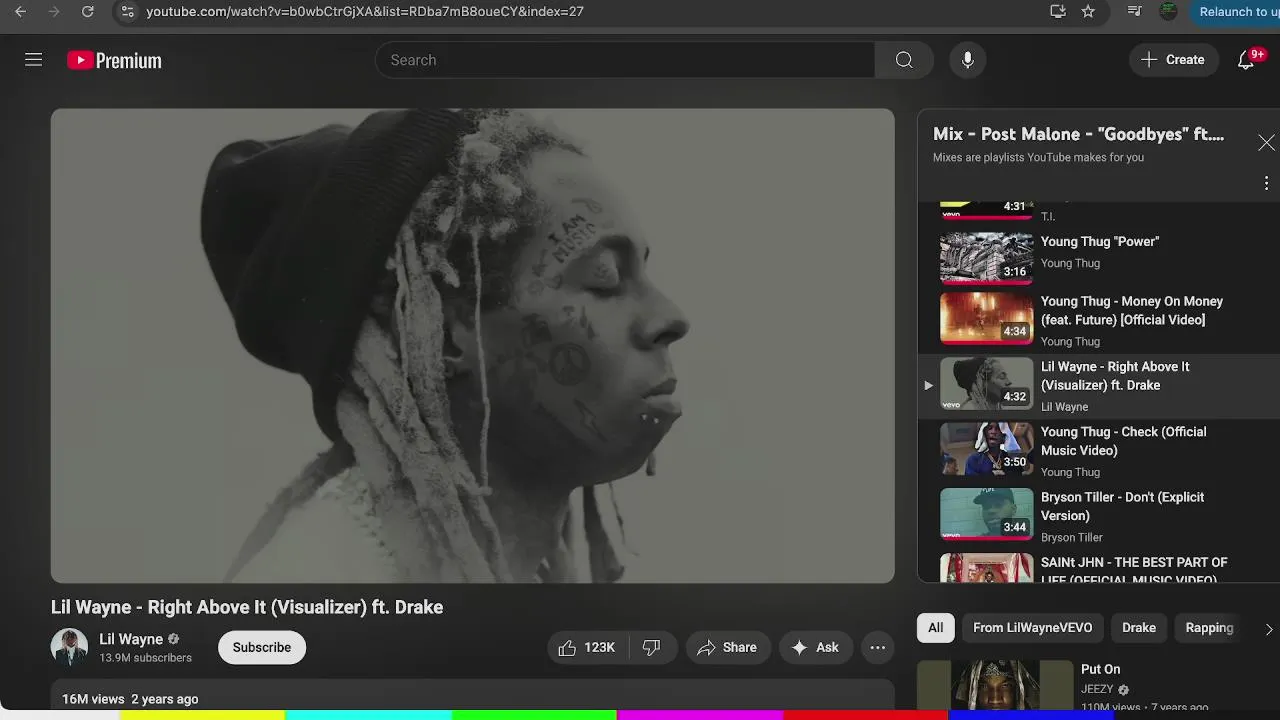This screenshot has width=1280, height=720.
Task: Go back with browser back arrow
Action: (x=20, y=12)
